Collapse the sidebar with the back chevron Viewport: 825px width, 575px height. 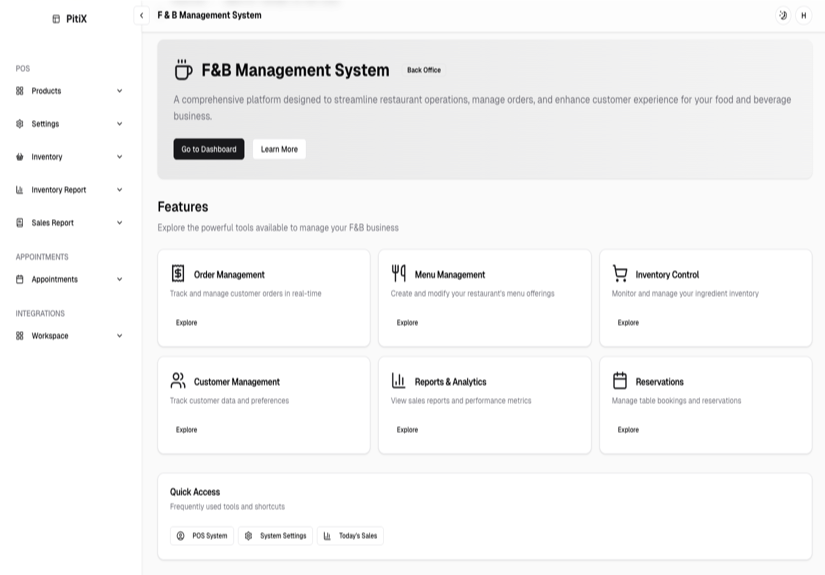(141, 15)
